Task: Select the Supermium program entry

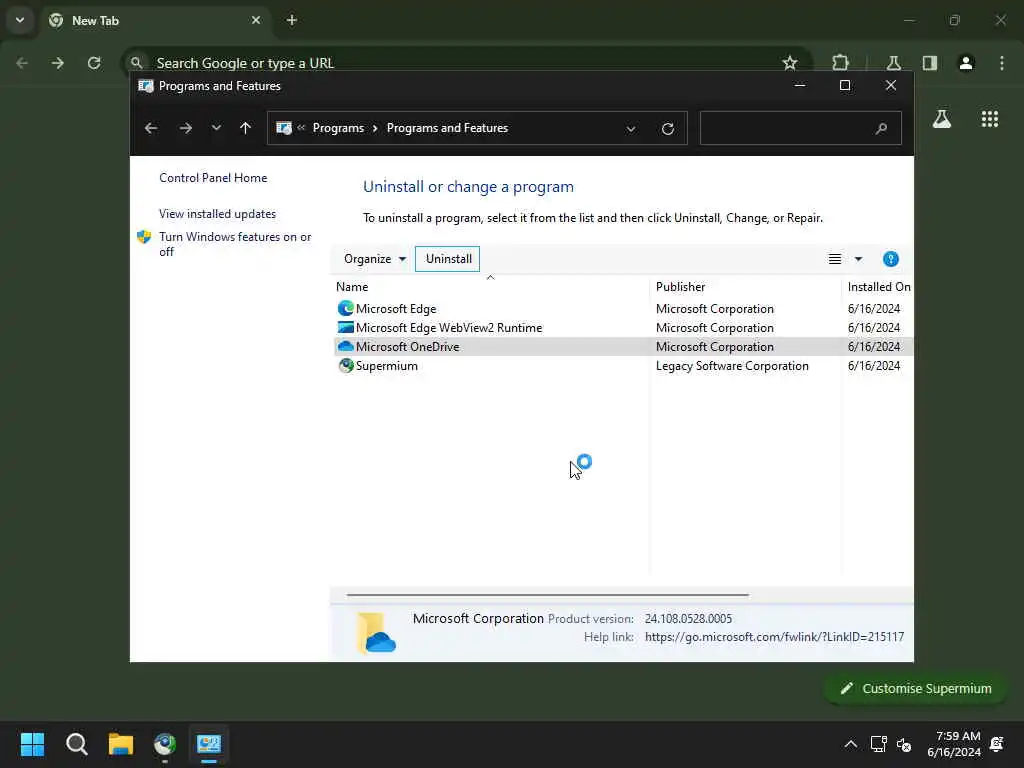Action: [624, 366]
